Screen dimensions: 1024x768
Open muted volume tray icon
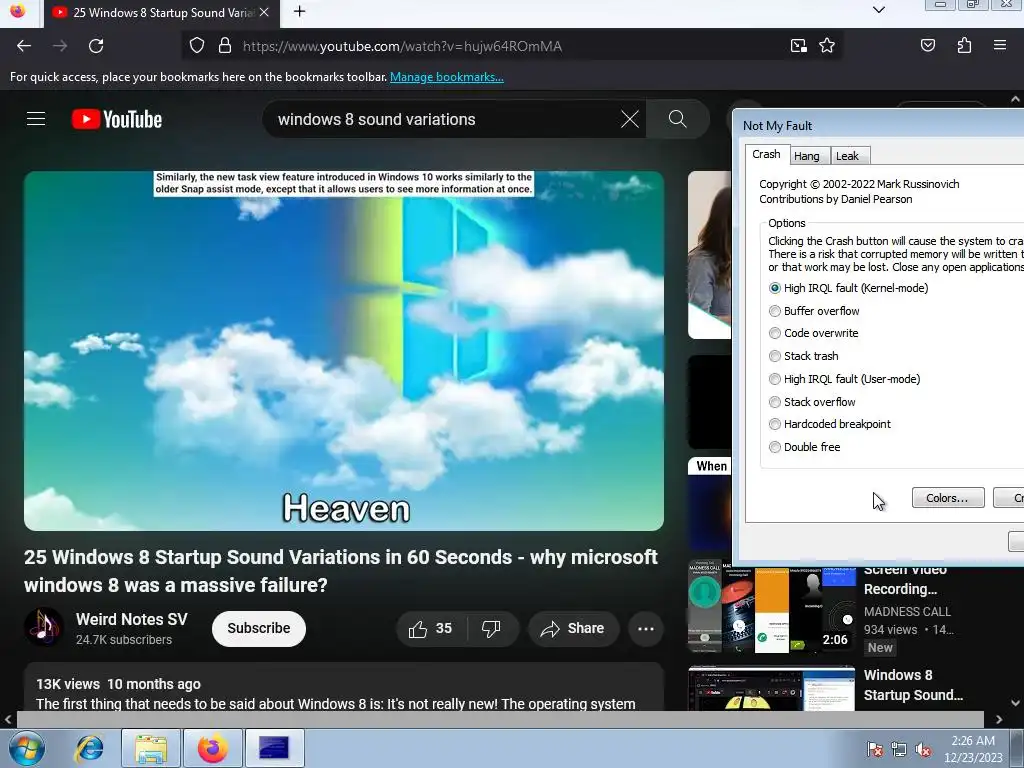[923, 750]
